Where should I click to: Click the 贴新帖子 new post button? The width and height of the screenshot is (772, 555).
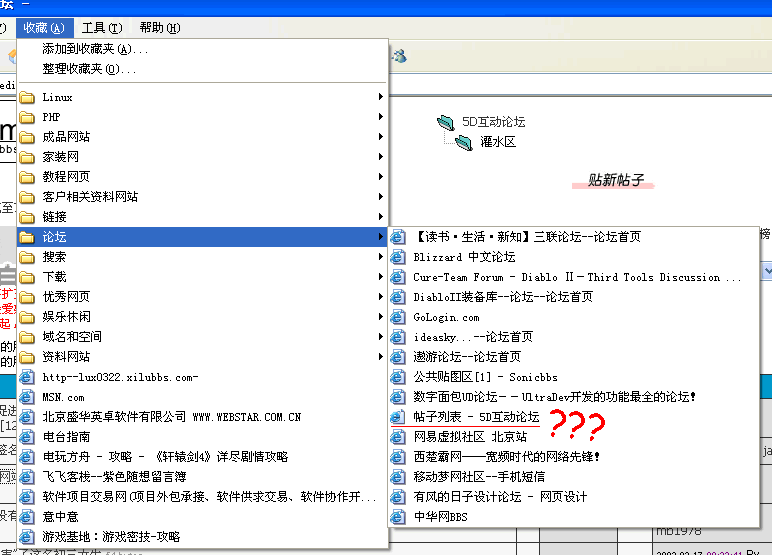(614, 180)
